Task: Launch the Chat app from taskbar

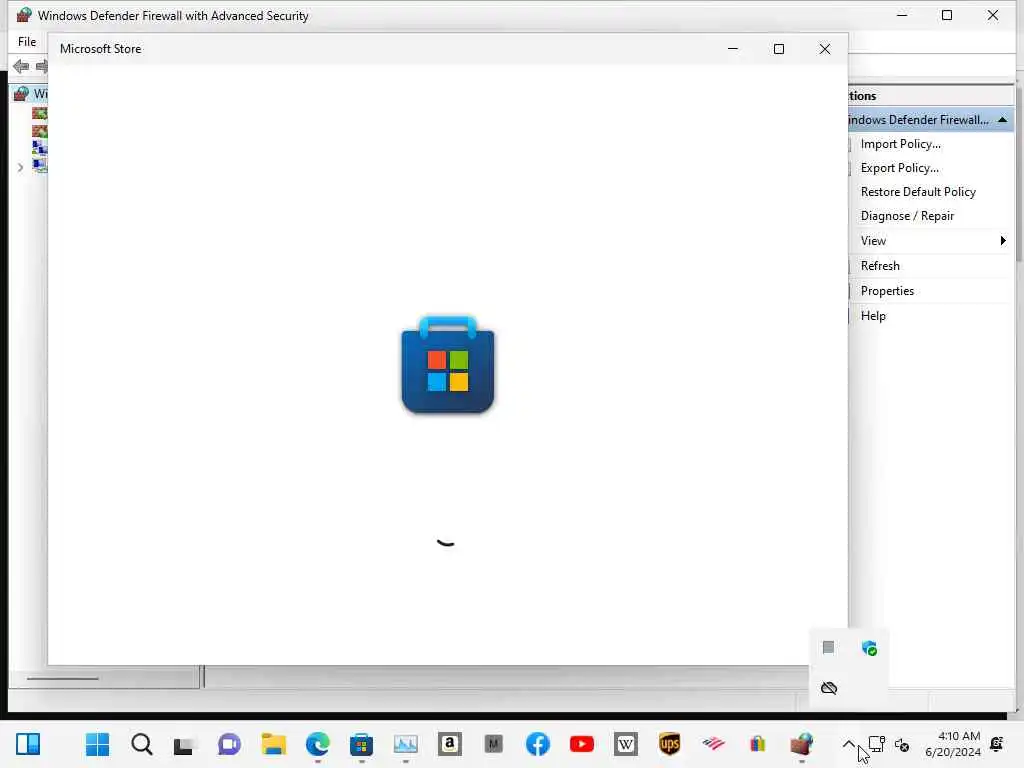Action: tap(229, 744)
